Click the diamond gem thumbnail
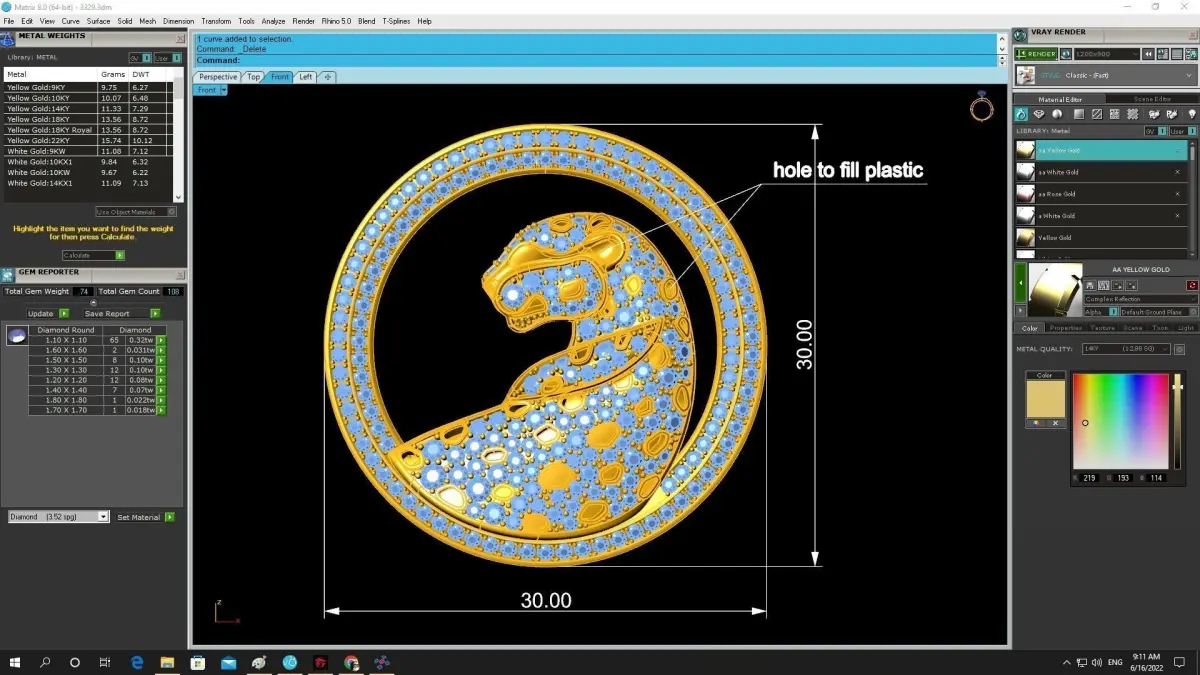 point(15,335)
